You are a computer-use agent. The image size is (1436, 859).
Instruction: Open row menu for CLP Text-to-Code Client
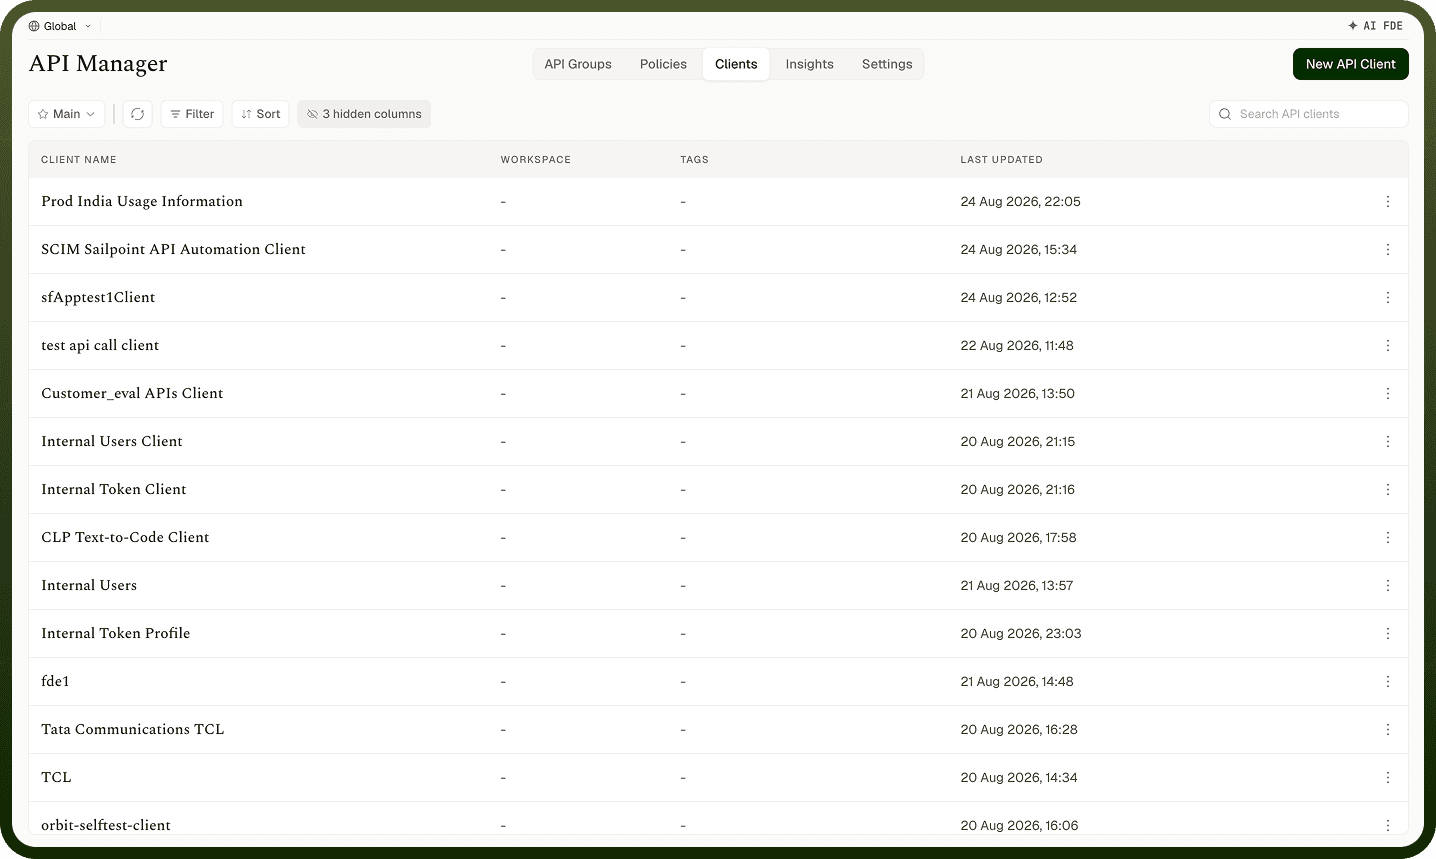point(1388,538)
